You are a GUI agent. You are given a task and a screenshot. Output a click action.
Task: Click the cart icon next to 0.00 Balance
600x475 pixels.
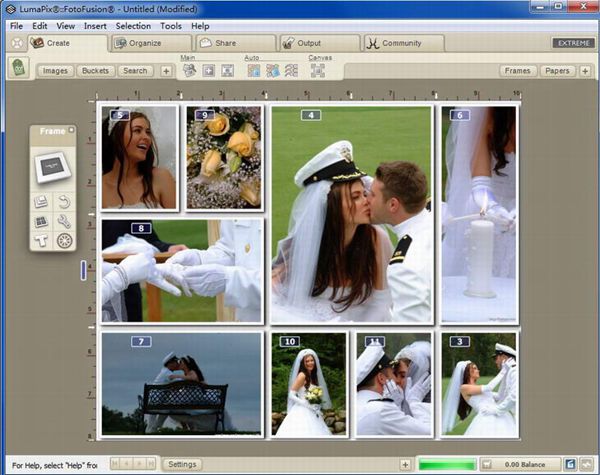[487, 465]
